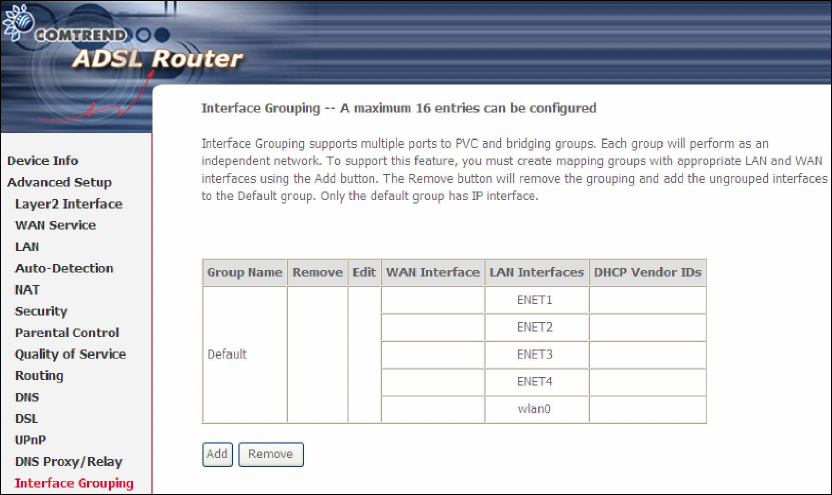
Task: Open NAT configuration
Action: click(x=27, y=290)
